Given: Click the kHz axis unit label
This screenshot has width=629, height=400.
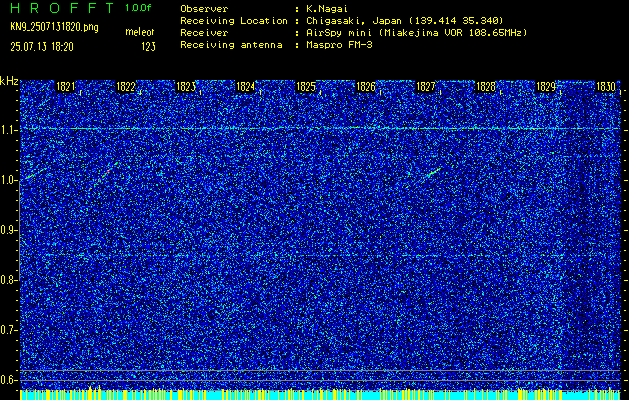Looking at the screenshot, I should (9, 81).
